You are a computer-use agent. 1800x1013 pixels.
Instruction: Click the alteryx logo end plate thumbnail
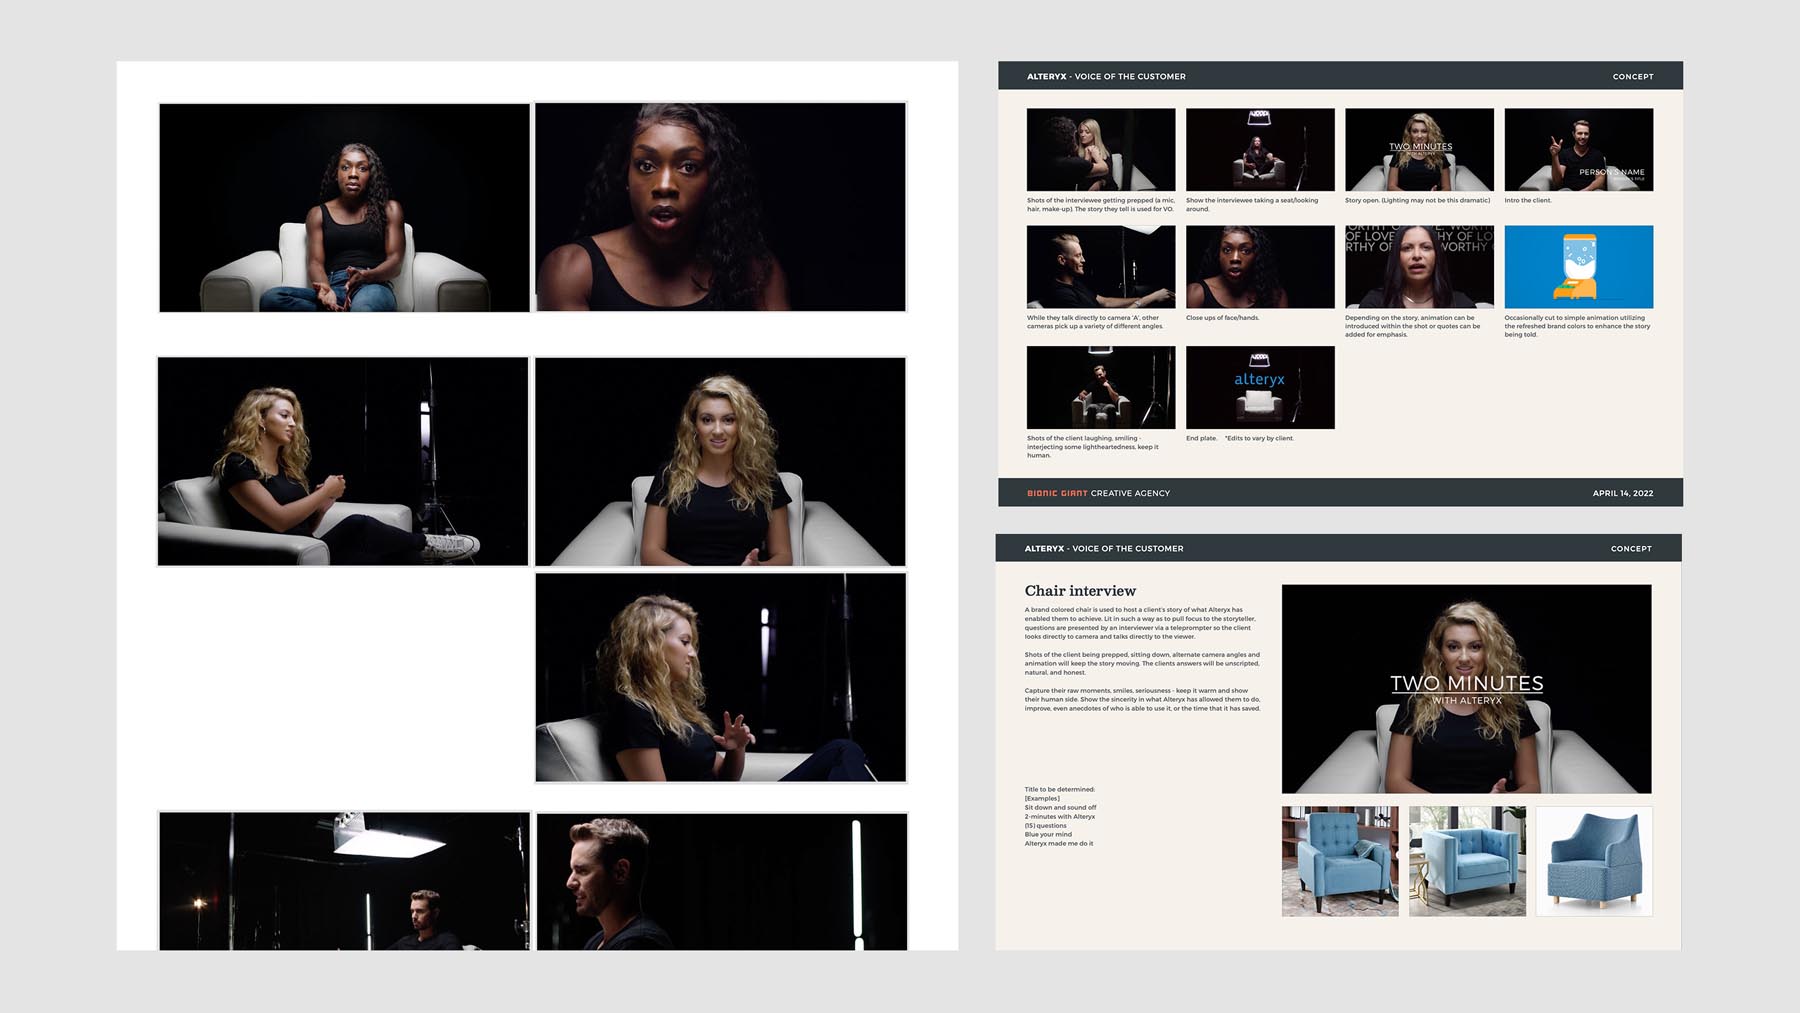[x=1260, y=387]
